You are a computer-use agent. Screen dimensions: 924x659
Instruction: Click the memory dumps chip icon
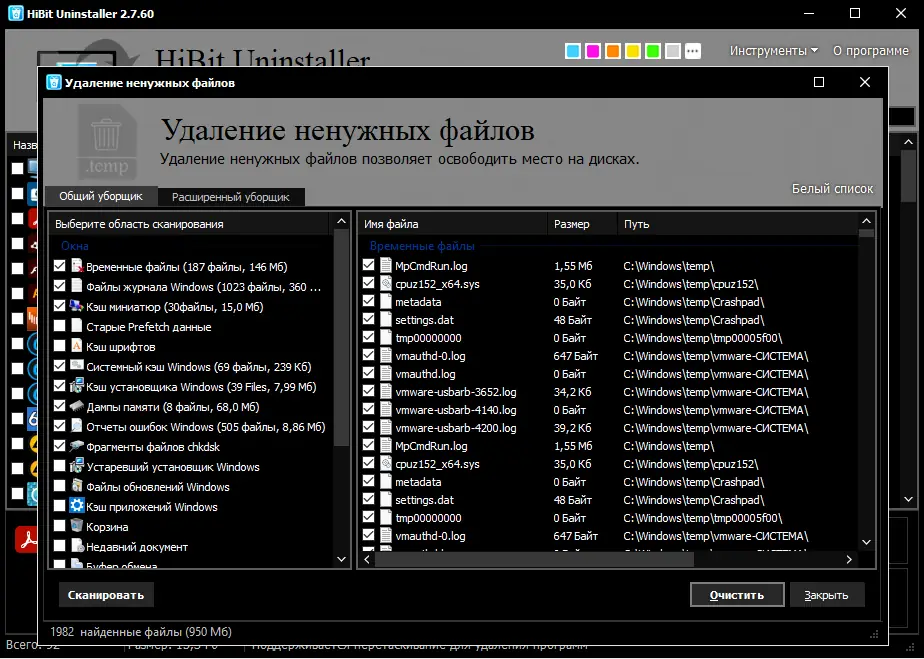tap(77, 406)
